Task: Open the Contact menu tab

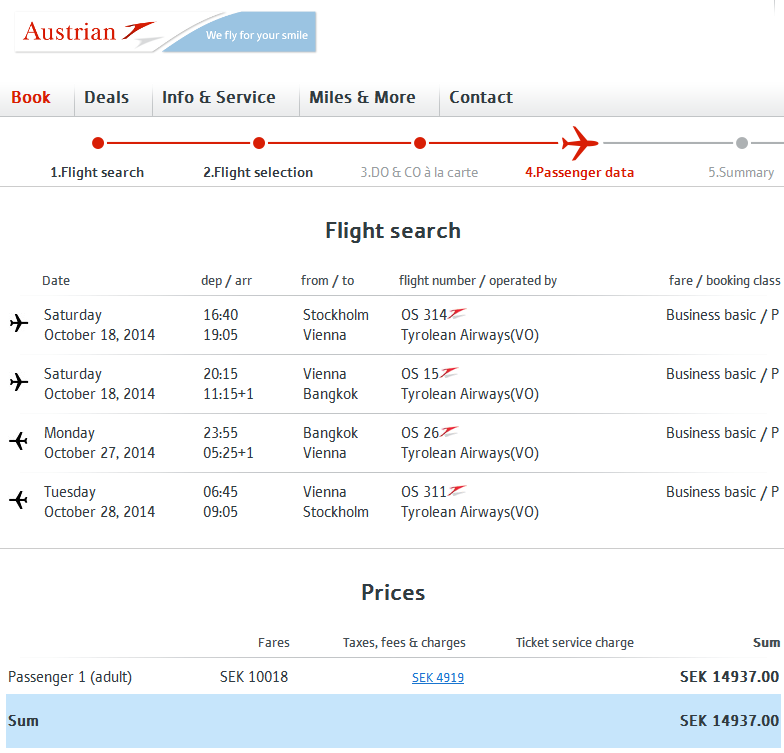Action: tap(480, 97)
